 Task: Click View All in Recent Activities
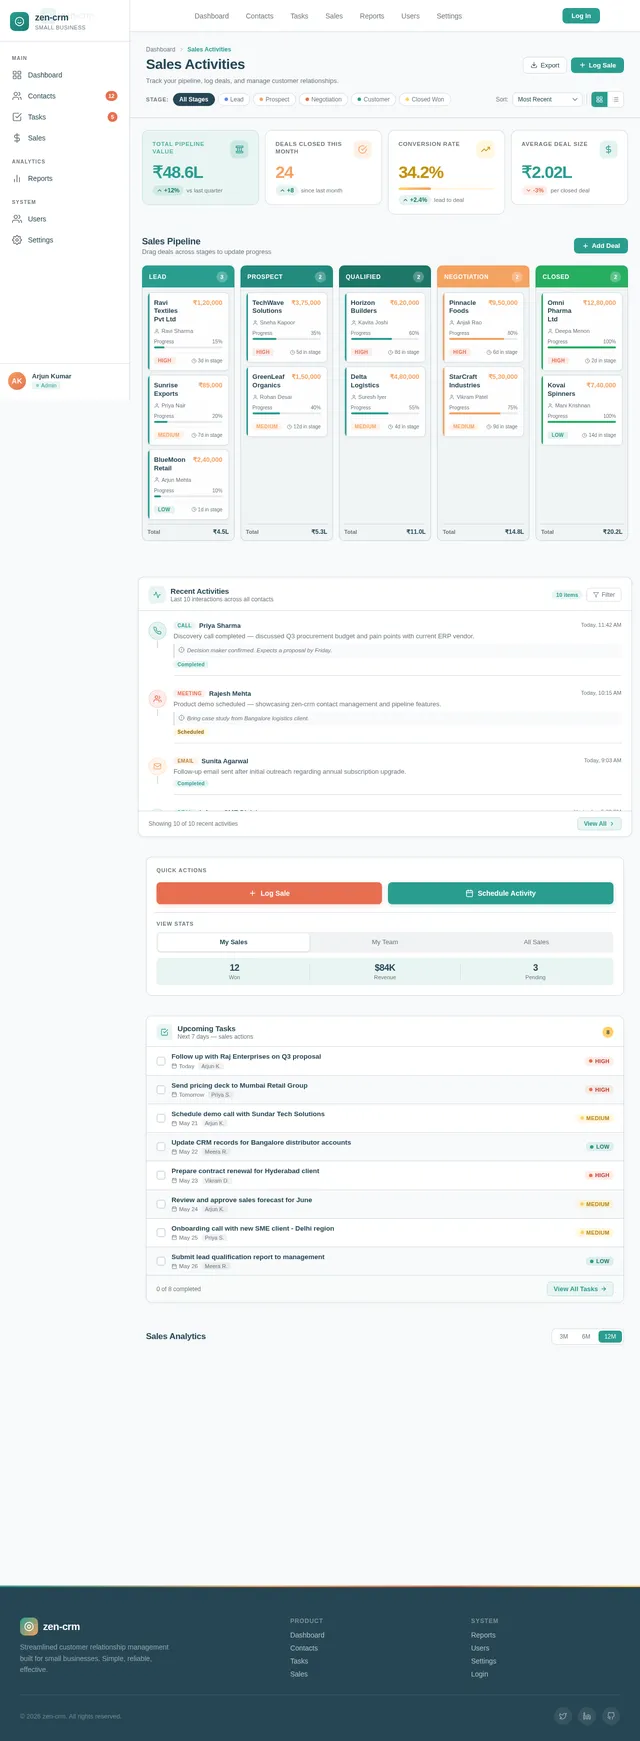(x=600, y=824)
